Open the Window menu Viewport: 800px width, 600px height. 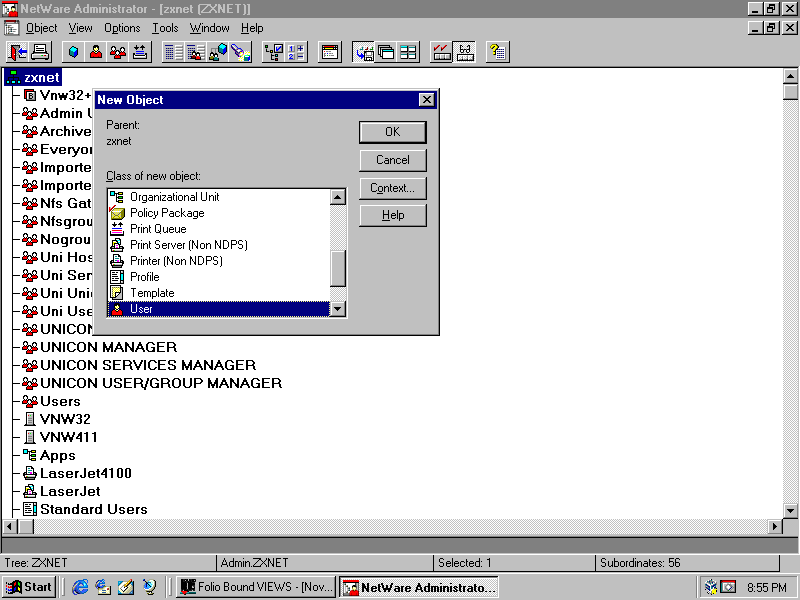[x=209, y=28]
